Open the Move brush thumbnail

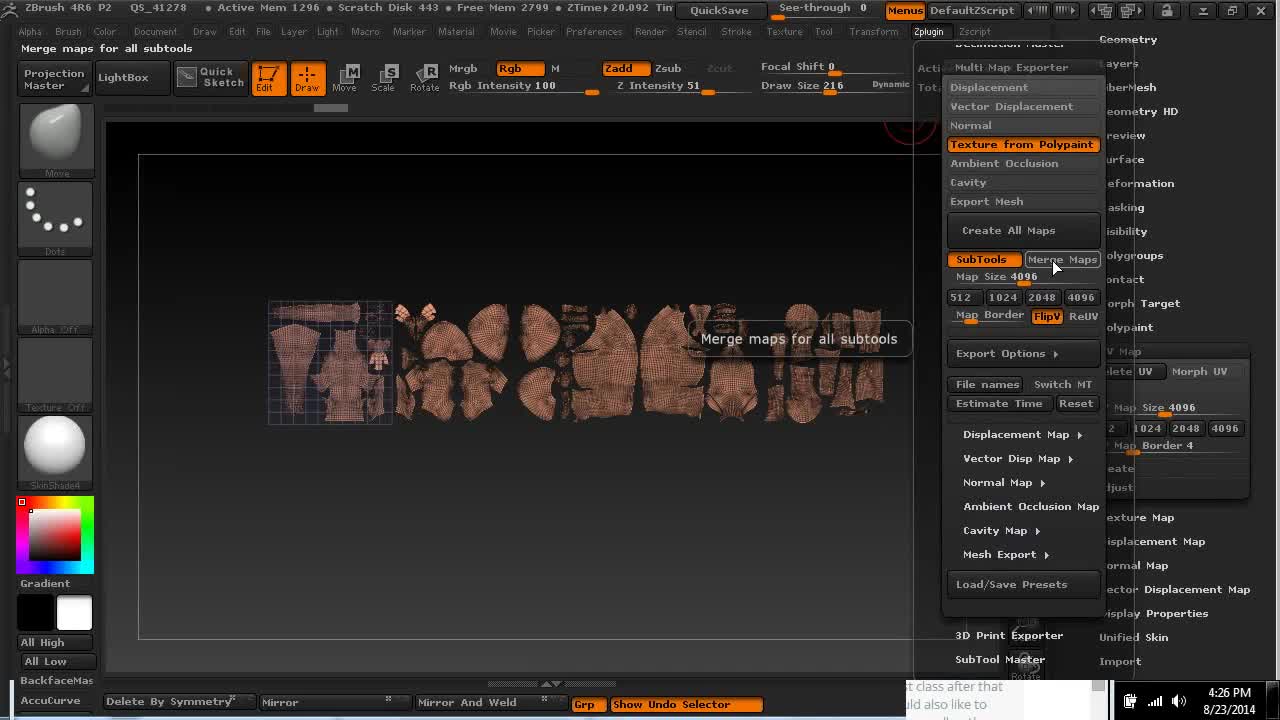pyautogui.click(x=56, y=138)
